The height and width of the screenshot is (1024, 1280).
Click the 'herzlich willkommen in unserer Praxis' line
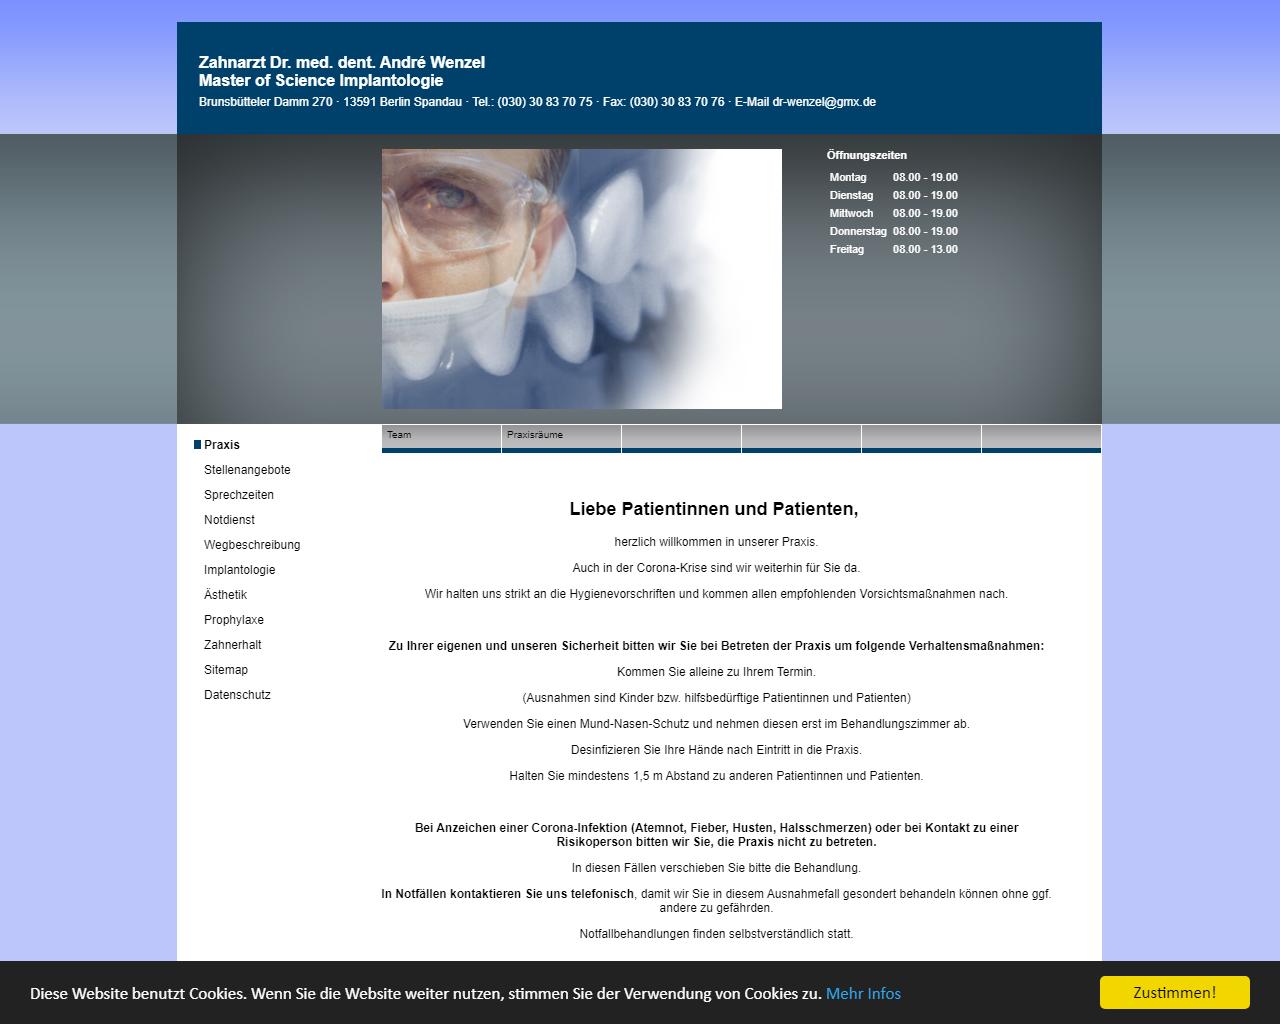[x=716, y=542]
